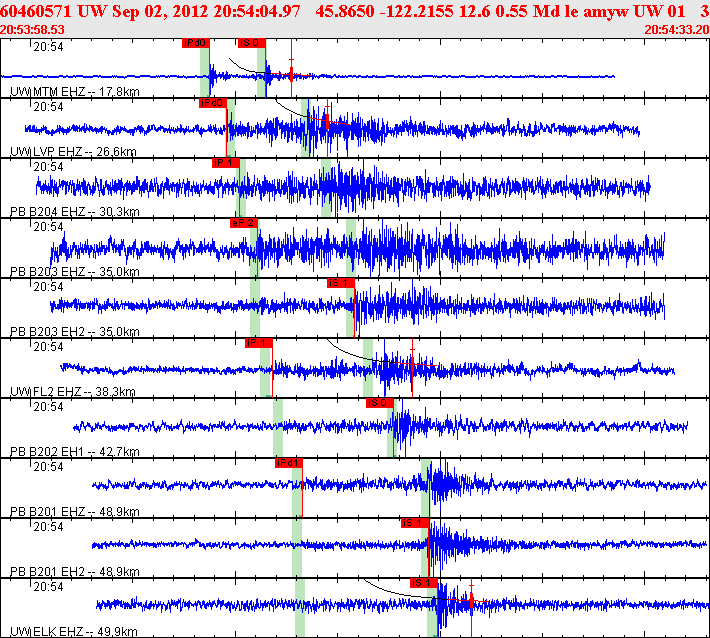Select the iS 1 pick flag on B201 EH2 trace

tap(415, 523)
